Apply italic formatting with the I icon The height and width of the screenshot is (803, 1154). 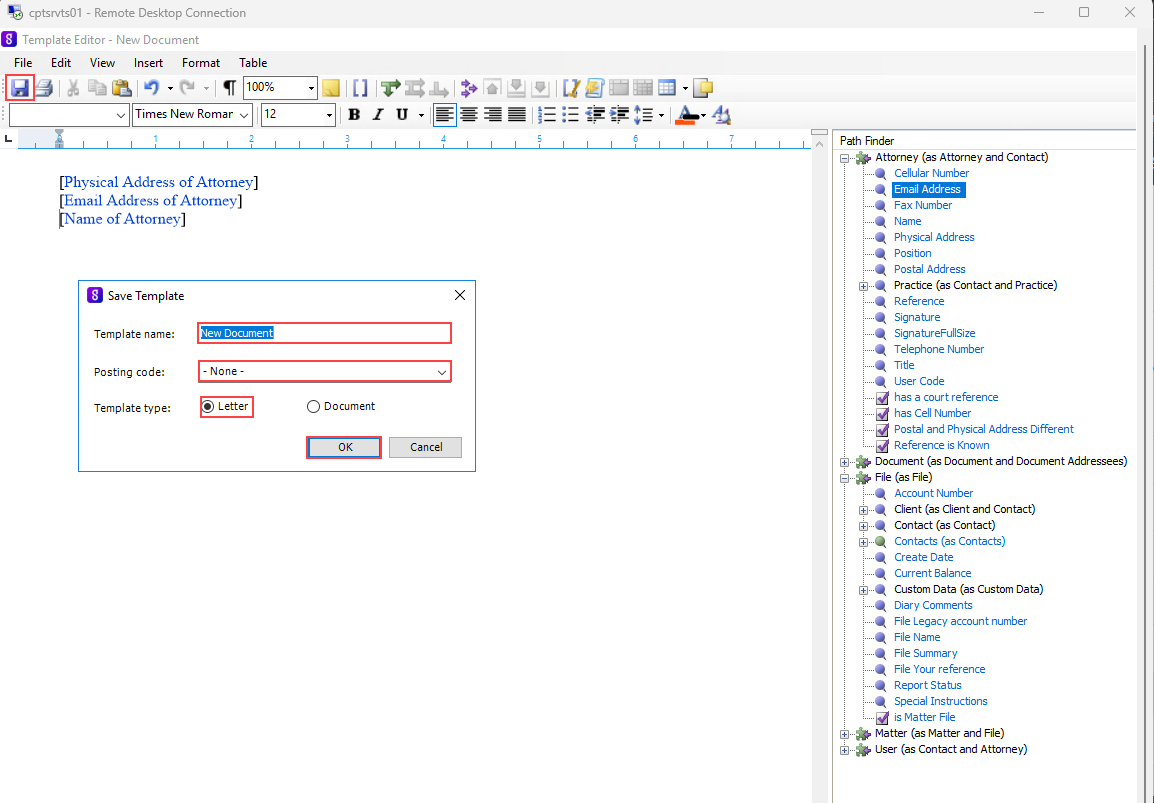click(x=378, y=115)
